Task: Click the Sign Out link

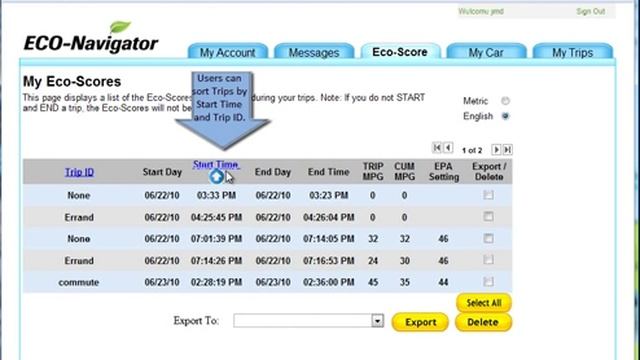Action: (x=590, y=11)
